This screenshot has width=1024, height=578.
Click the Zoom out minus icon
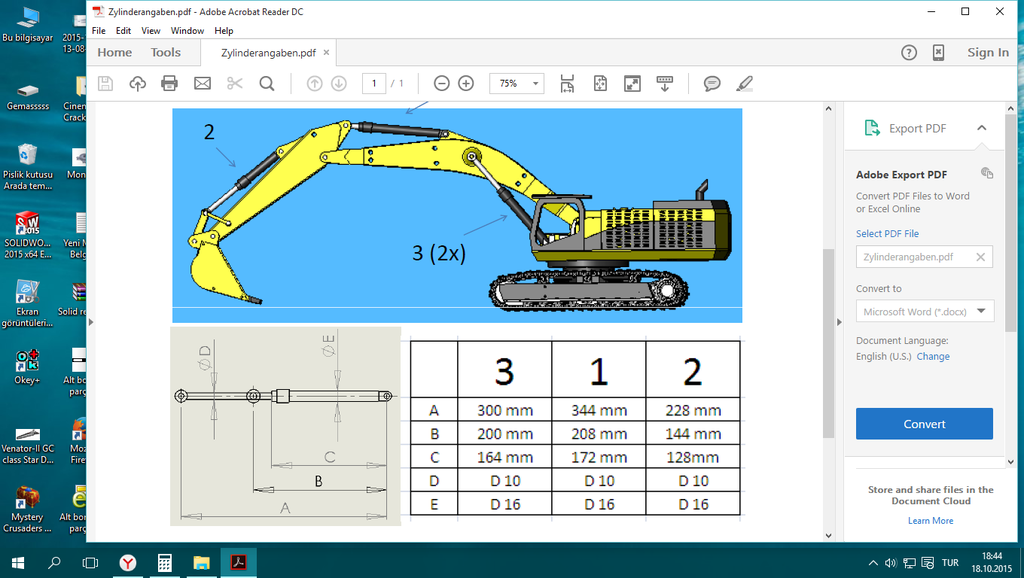point(441,83)
